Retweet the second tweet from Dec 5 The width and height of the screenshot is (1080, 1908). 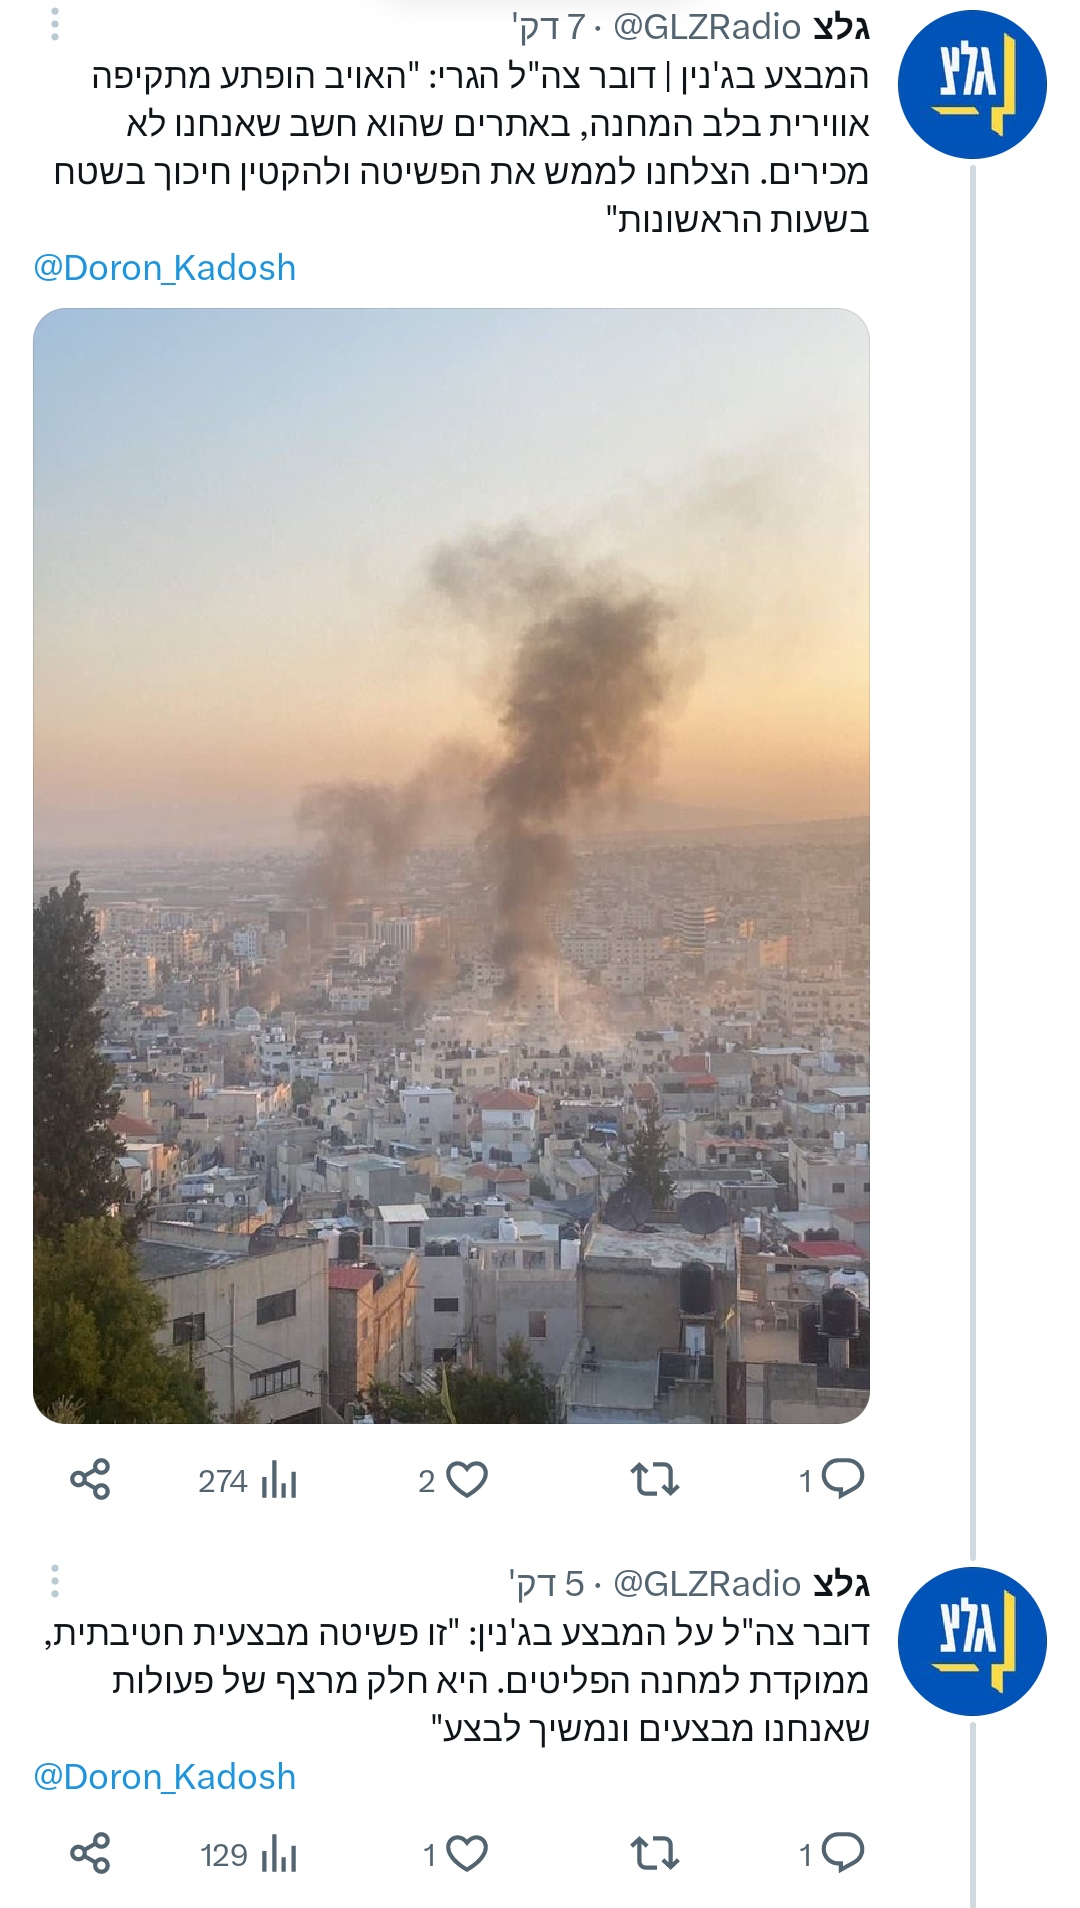[655, 1854]
